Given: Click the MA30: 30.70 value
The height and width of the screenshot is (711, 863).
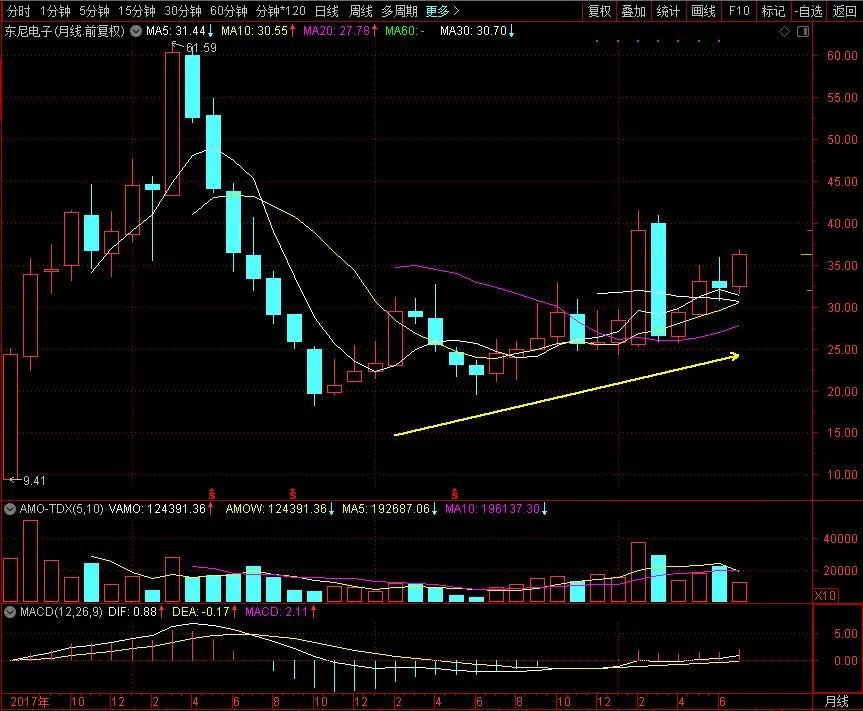Looking at the screenshot, I should pyautogui.click(x=477, y=31).
